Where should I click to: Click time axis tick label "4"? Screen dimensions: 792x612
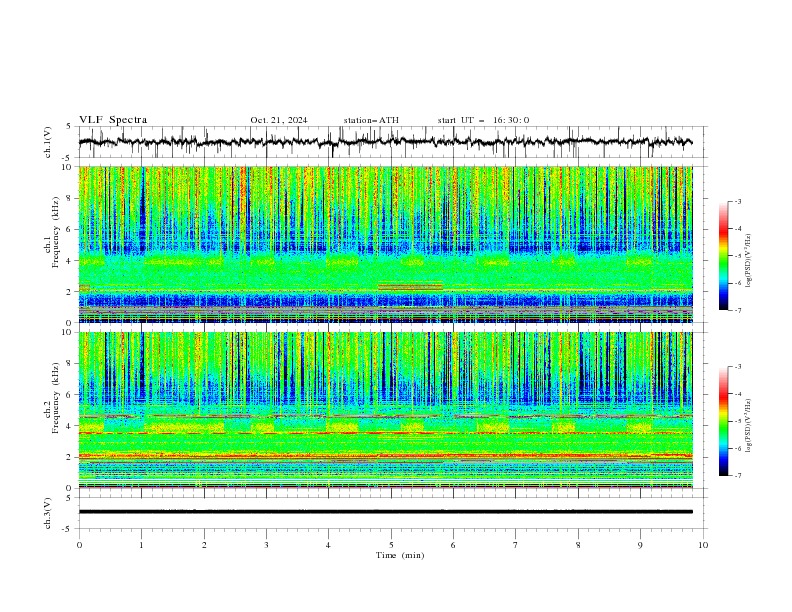tap(328, 545)
